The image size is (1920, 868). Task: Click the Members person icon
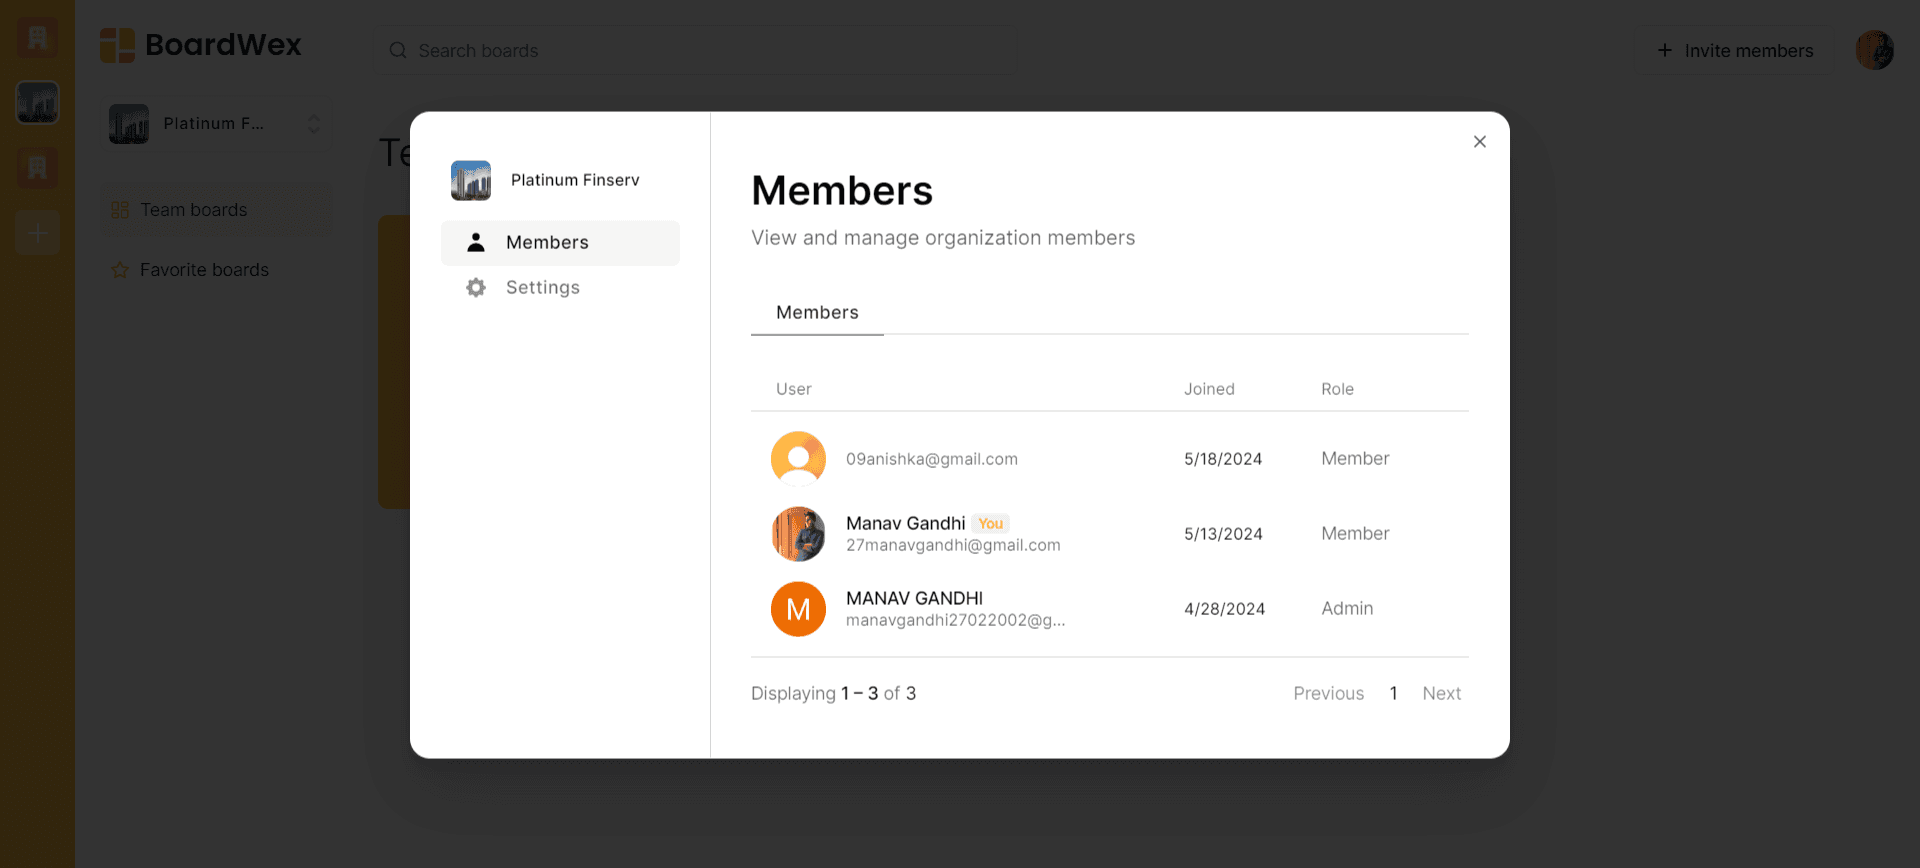click(x=476, y=243)
